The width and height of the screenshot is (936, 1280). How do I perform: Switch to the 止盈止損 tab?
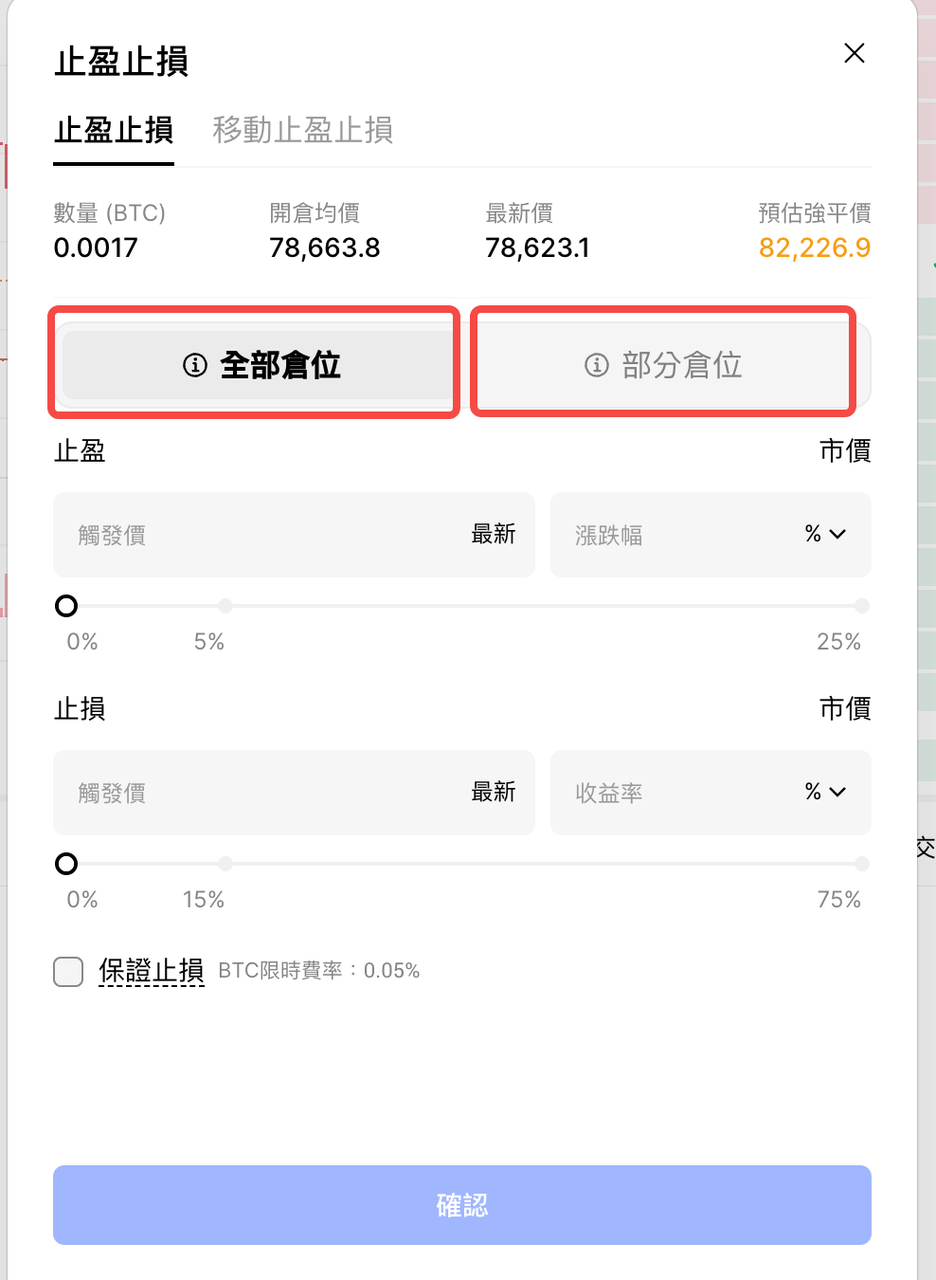point(113,130)
